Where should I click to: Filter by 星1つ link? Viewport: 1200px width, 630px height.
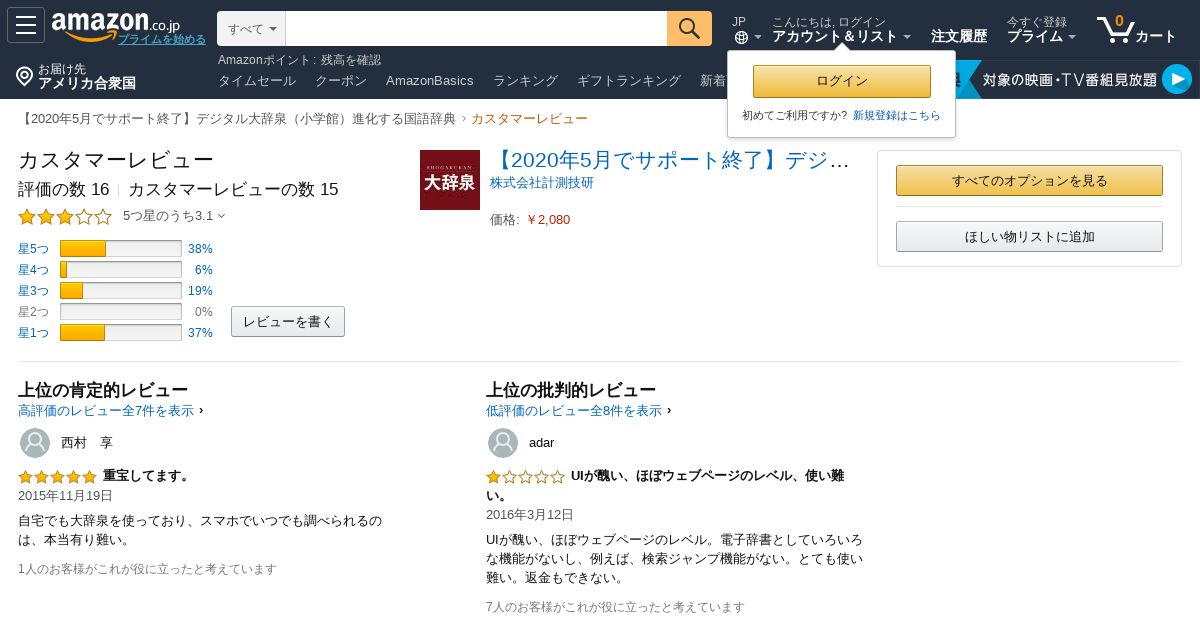pos(33,333)
